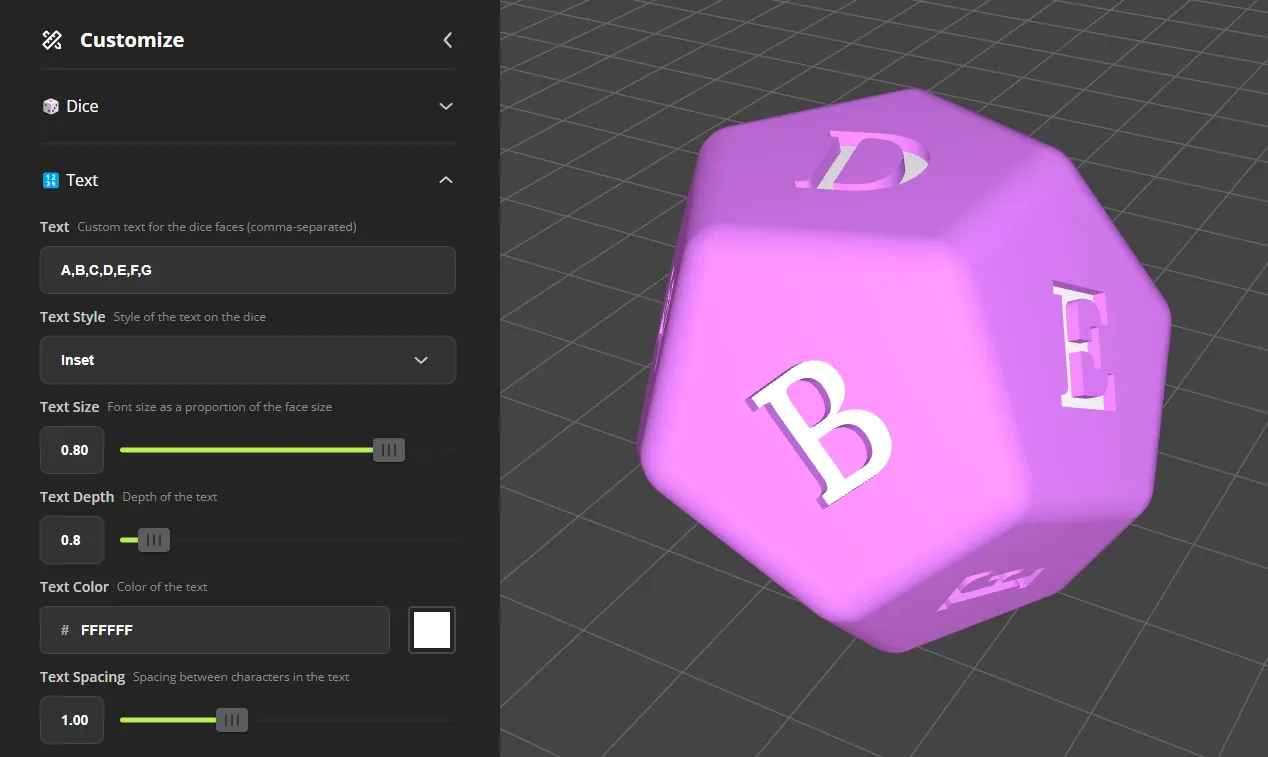Click the Text Size value box showing 0.80
Image resolution: width=1268 pixels, height=757 pixels.
tap(71, 450)
